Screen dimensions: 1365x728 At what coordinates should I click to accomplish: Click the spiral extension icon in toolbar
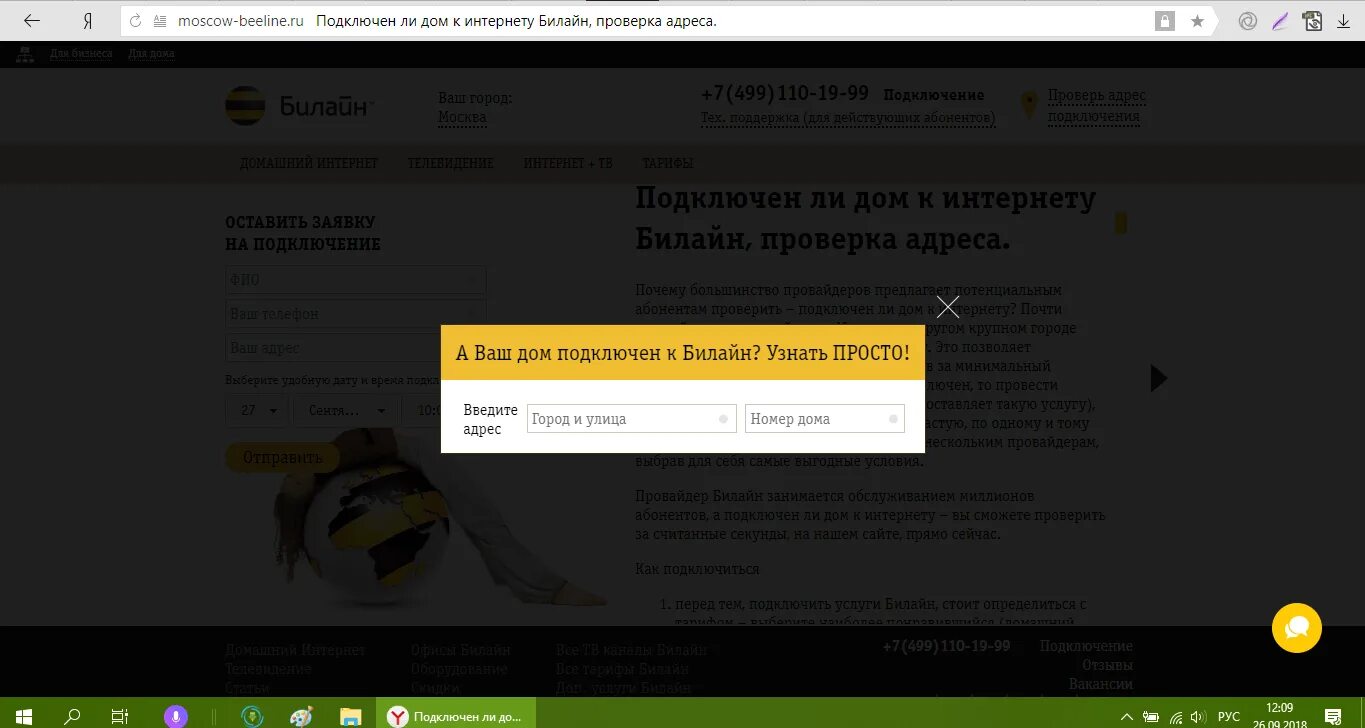click(1247, 21)
